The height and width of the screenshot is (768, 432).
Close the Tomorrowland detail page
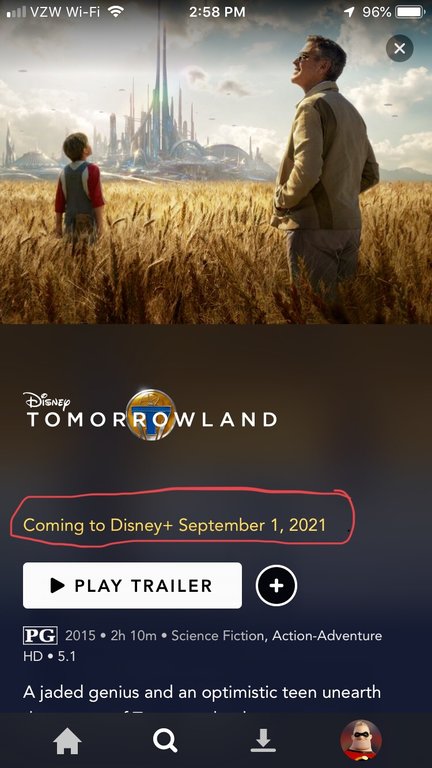pos(399,48)
